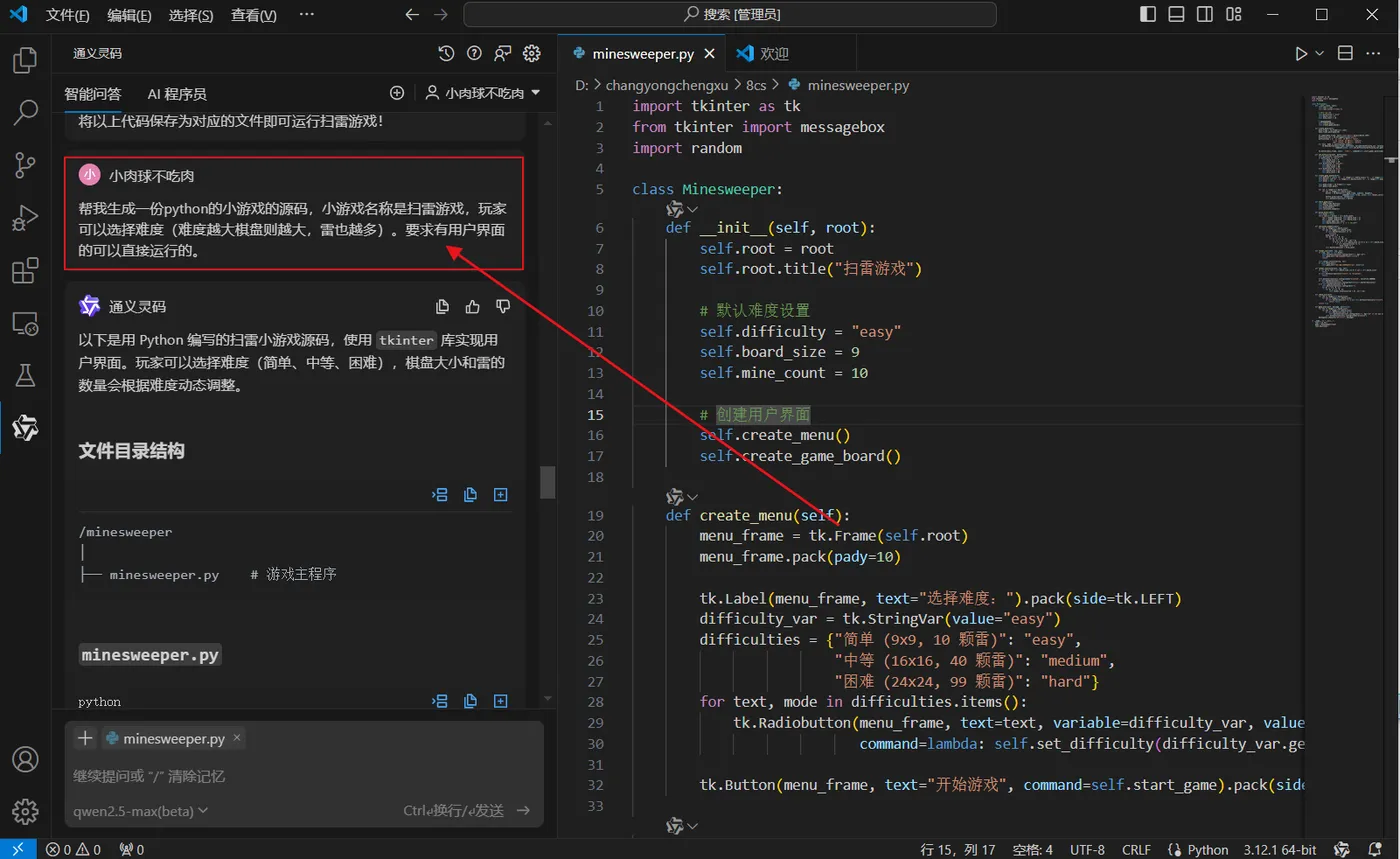Close the minesweeper.py editor tab
This screenshot has width=1400, height=859.
[711, 53]
